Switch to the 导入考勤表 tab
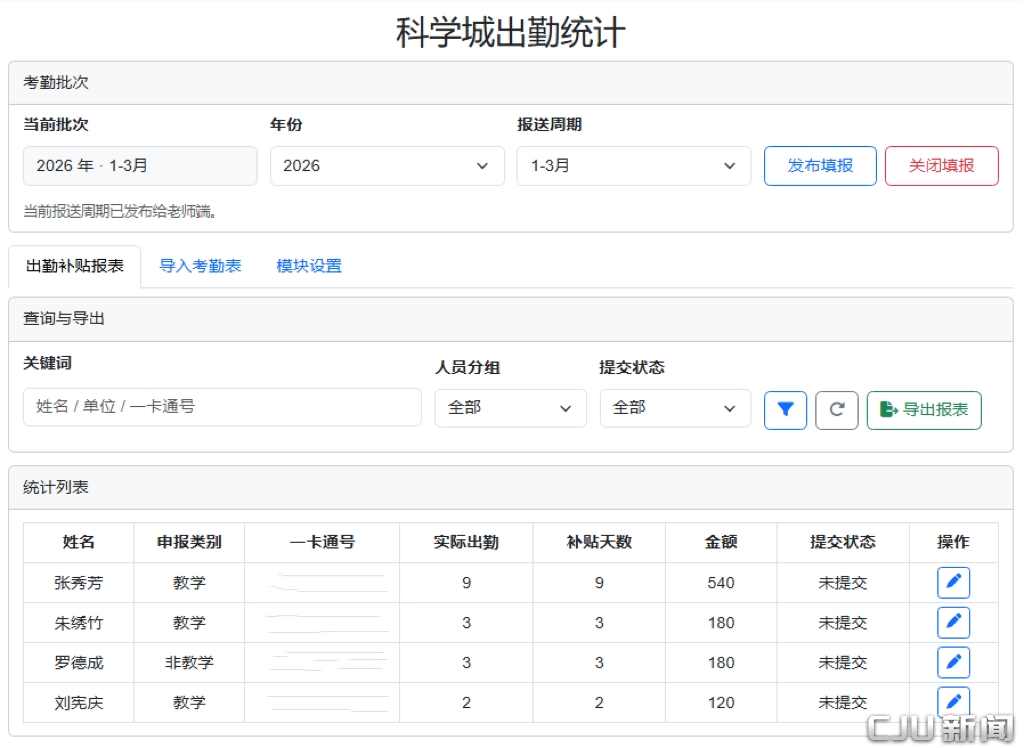The image size is (1024, 748). [x=200, y=266]
